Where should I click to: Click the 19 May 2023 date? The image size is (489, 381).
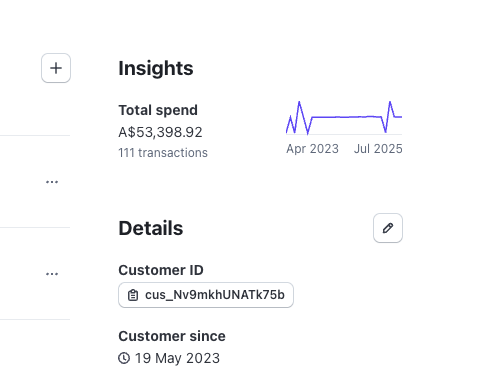coord(177,358)
